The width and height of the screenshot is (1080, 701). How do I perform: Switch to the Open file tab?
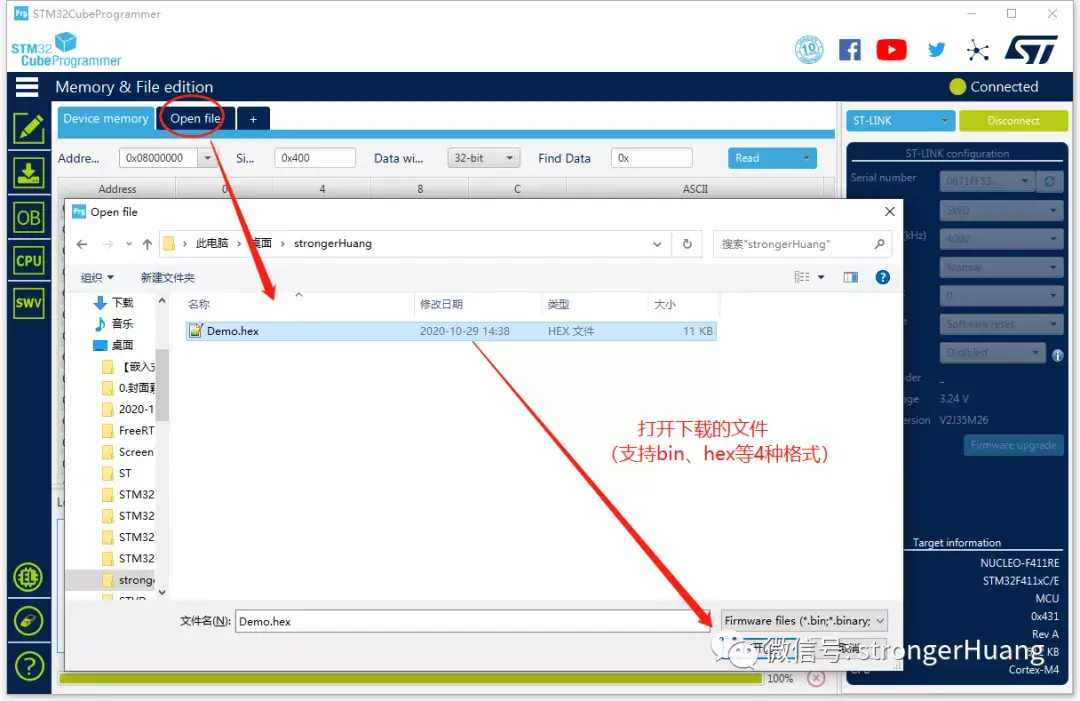[x=195, y=118]
